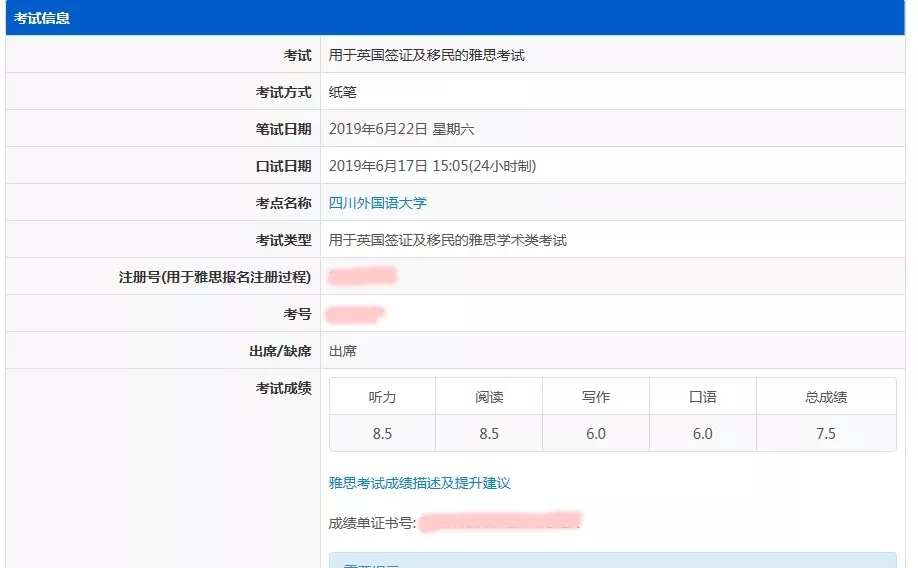Click the 阅读 score 8.5 cell
The height and width of the screenshot is (568, 918).
pos(489,434)
